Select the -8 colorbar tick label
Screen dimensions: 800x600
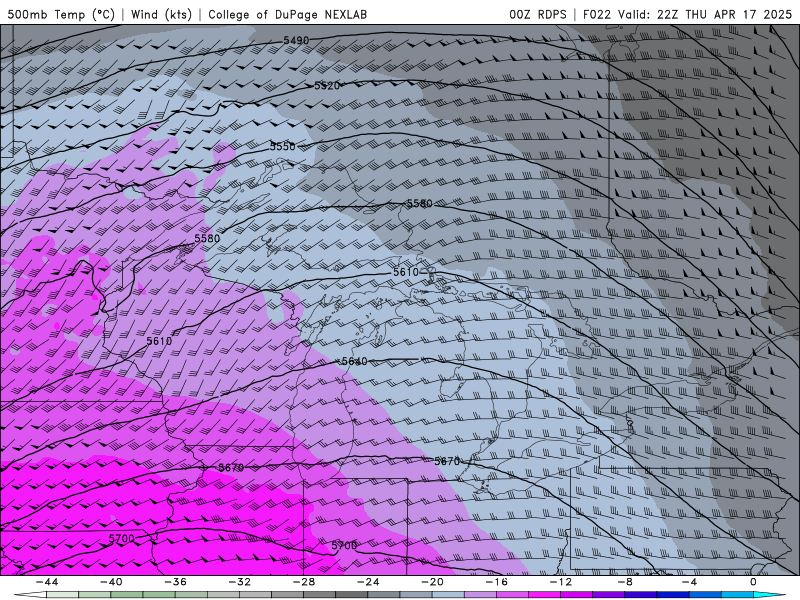point(626,582)
